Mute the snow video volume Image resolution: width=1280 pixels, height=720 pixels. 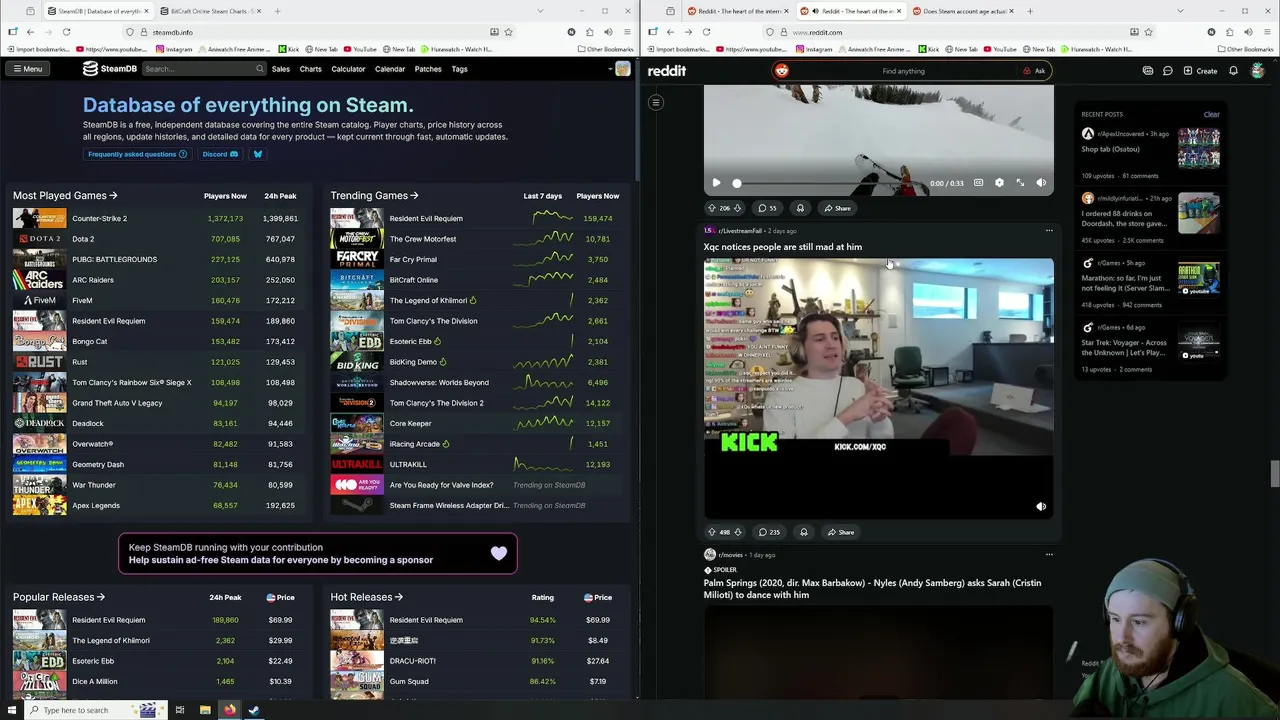pyautogui.click(x=1041, y=183)
